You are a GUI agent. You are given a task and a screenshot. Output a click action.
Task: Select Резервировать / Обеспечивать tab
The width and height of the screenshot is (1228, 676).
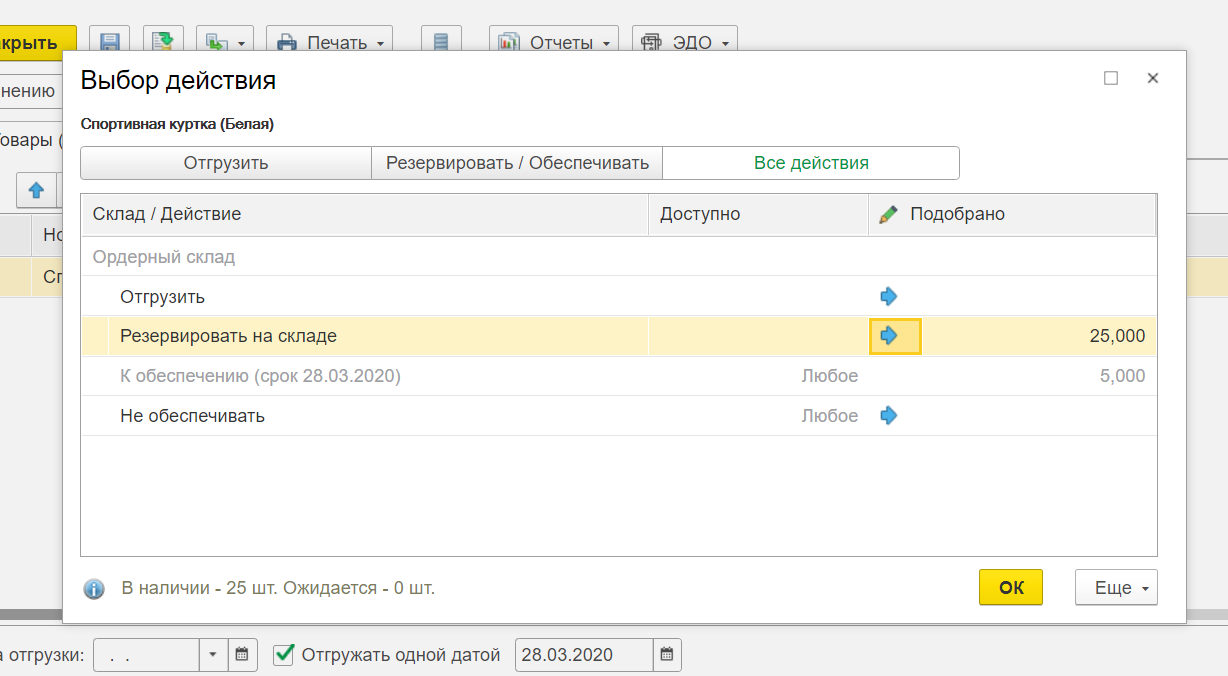(x=517, y=163)
